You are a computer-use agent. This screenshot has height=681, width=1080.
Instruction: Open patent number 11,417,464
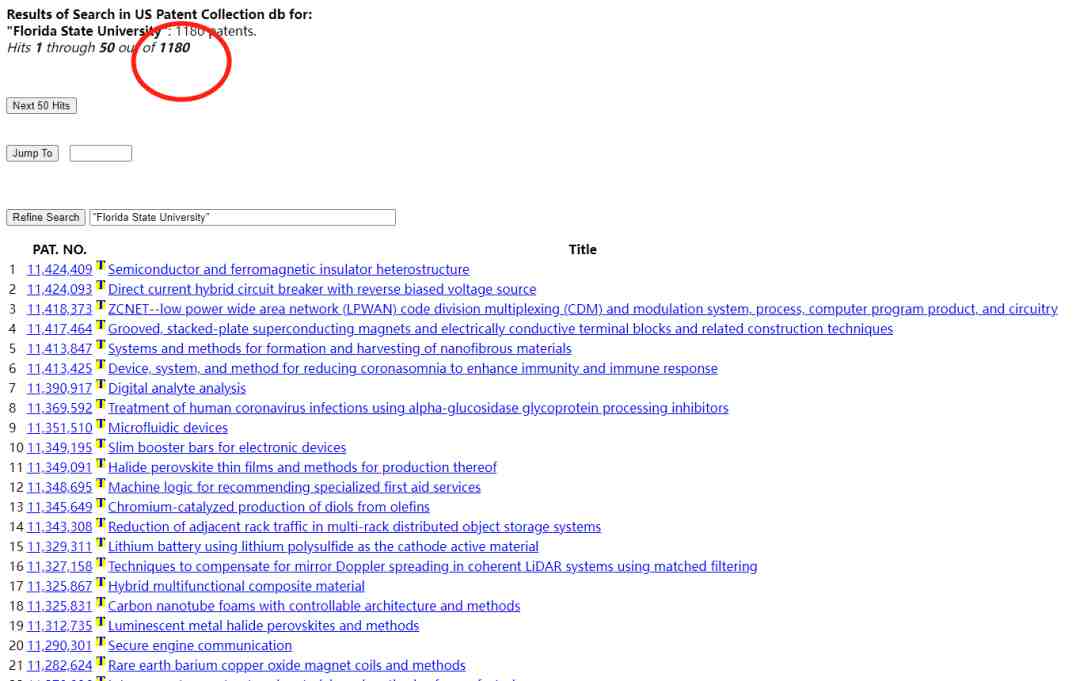[59, 329]
